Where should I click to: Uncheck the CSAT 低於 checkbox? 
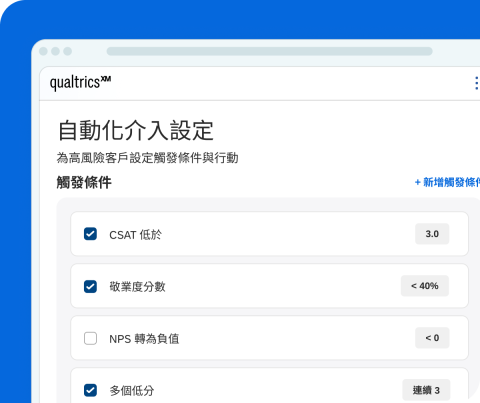coord(90,234)
